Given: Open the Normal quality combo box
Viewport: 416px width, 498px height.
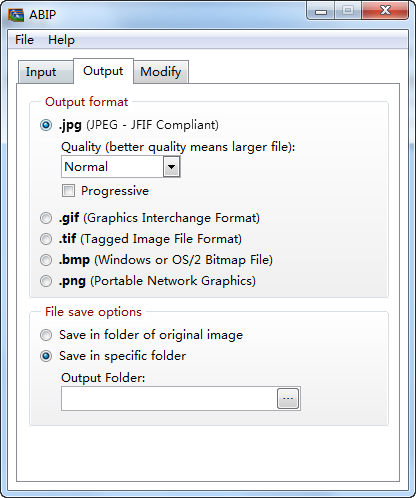Looking at the screenshot, I should coord(121,166).
